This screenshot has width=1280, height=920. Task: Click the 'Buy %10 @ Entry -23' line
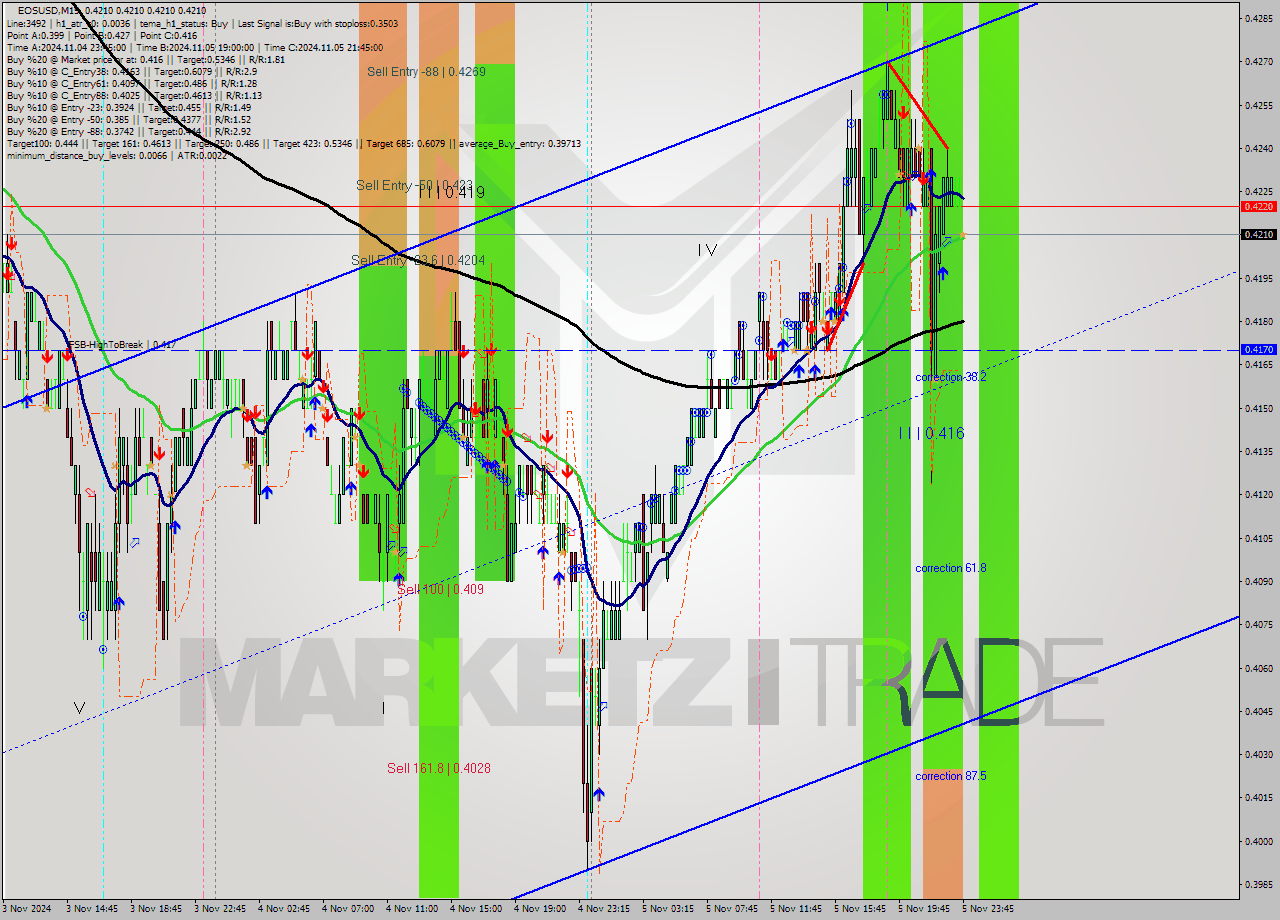[x=128, y=107]
